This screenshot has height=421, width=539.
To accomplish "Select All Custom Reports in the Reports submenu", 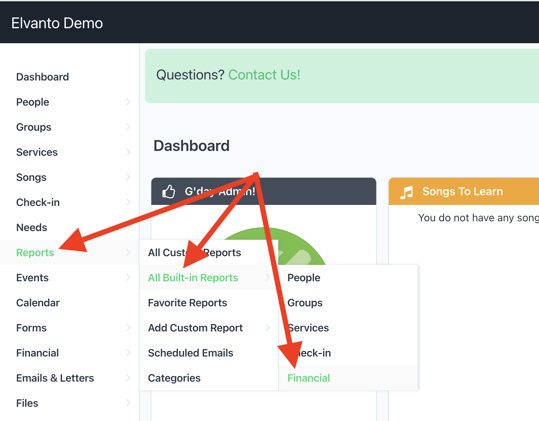I will [x=209, y=252].
